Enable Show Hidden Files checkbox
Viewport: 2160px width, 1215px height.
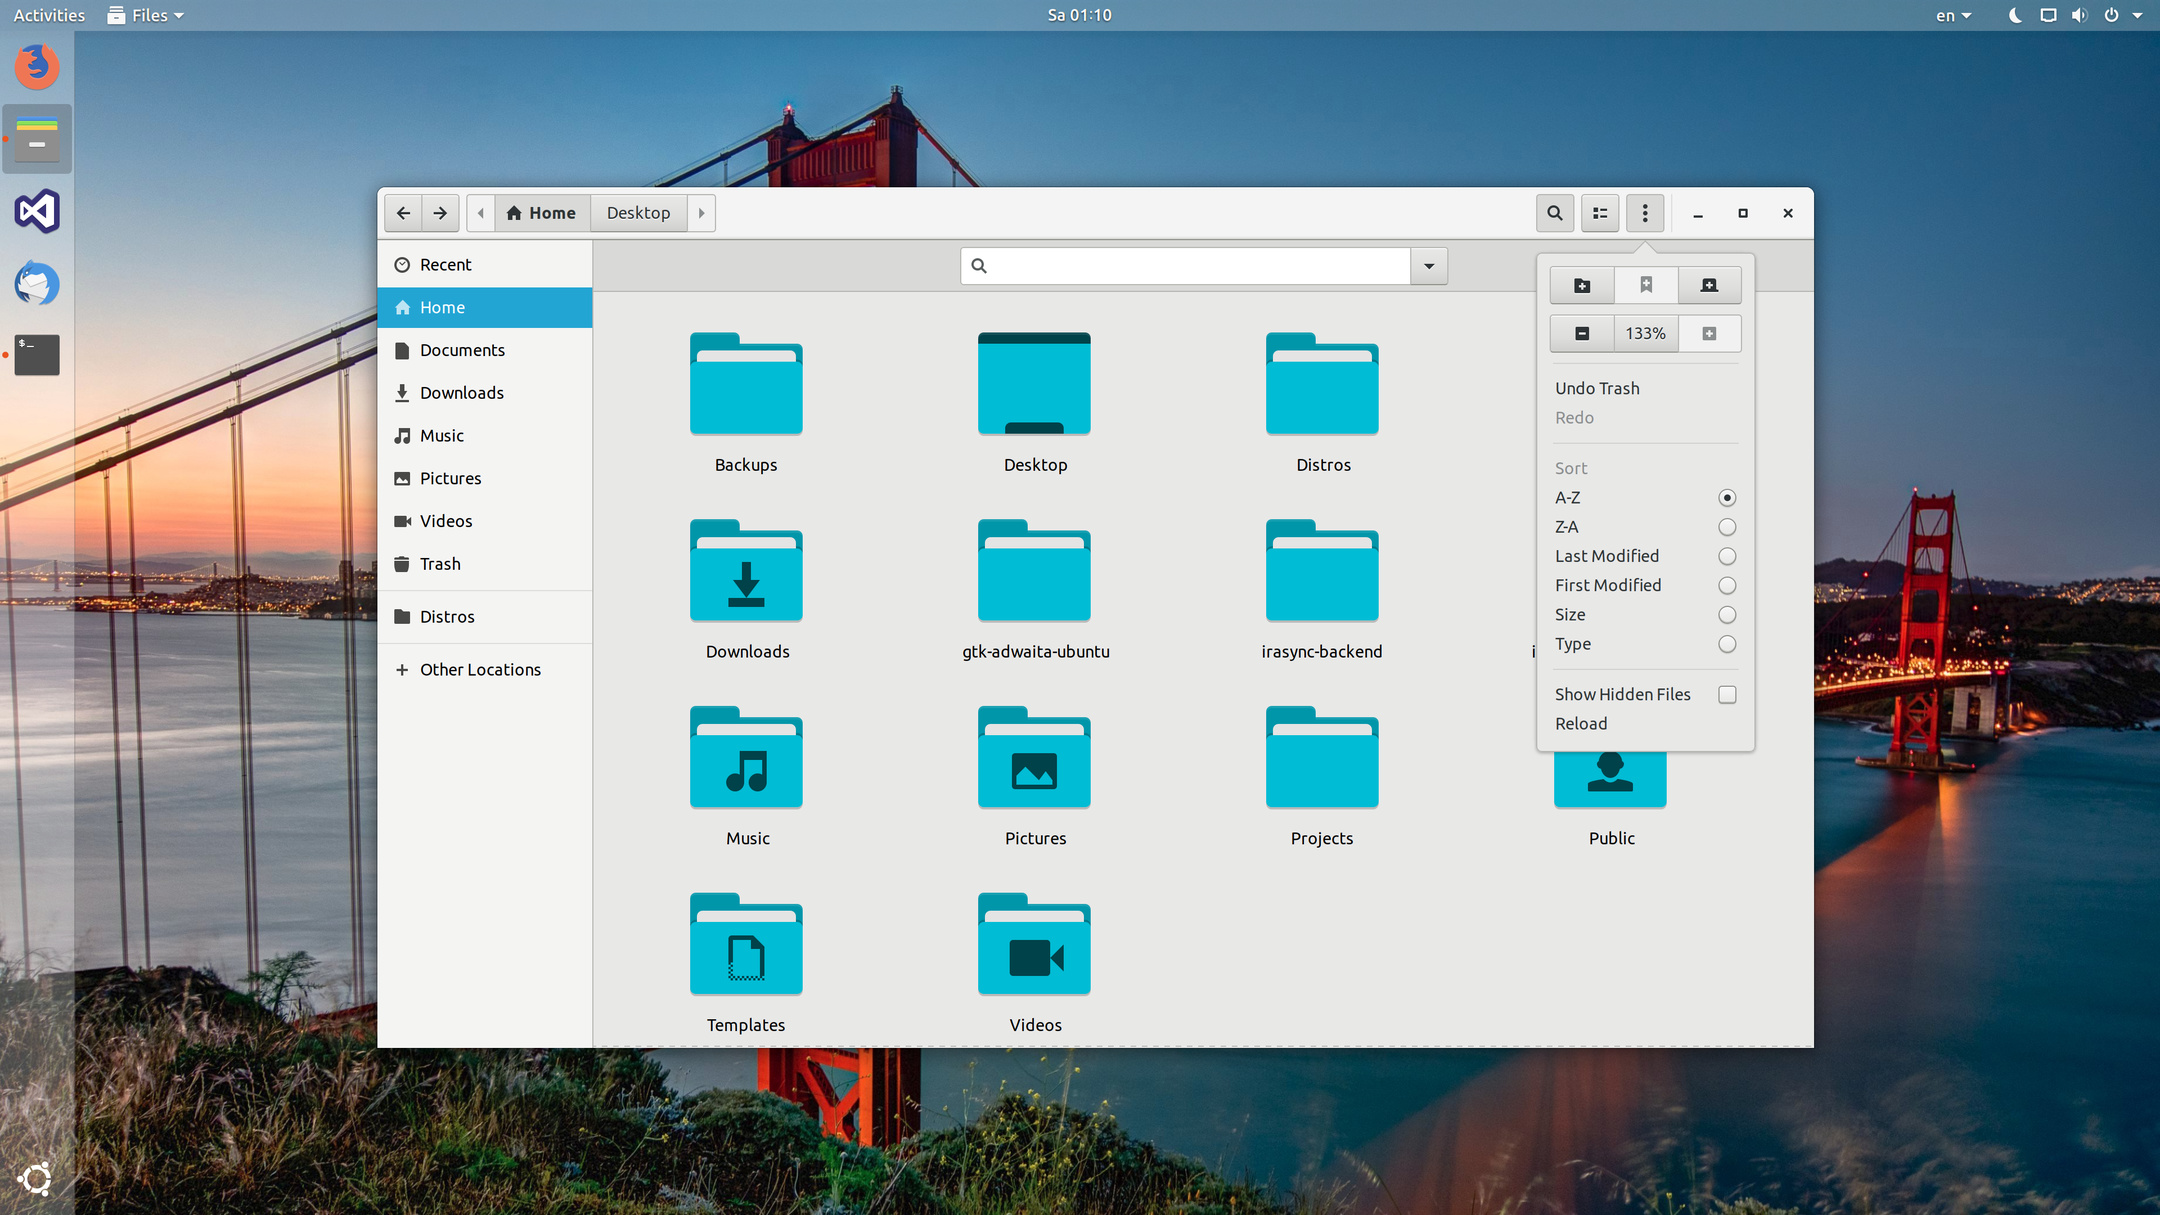coord(1726,694)
